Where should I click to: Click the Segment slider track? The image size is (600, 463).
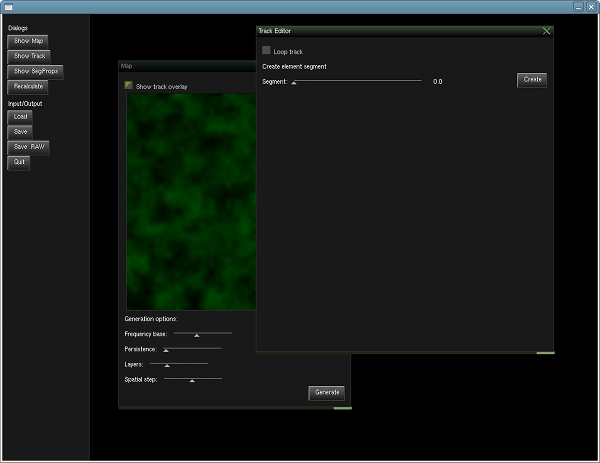[x=356, y=81]
